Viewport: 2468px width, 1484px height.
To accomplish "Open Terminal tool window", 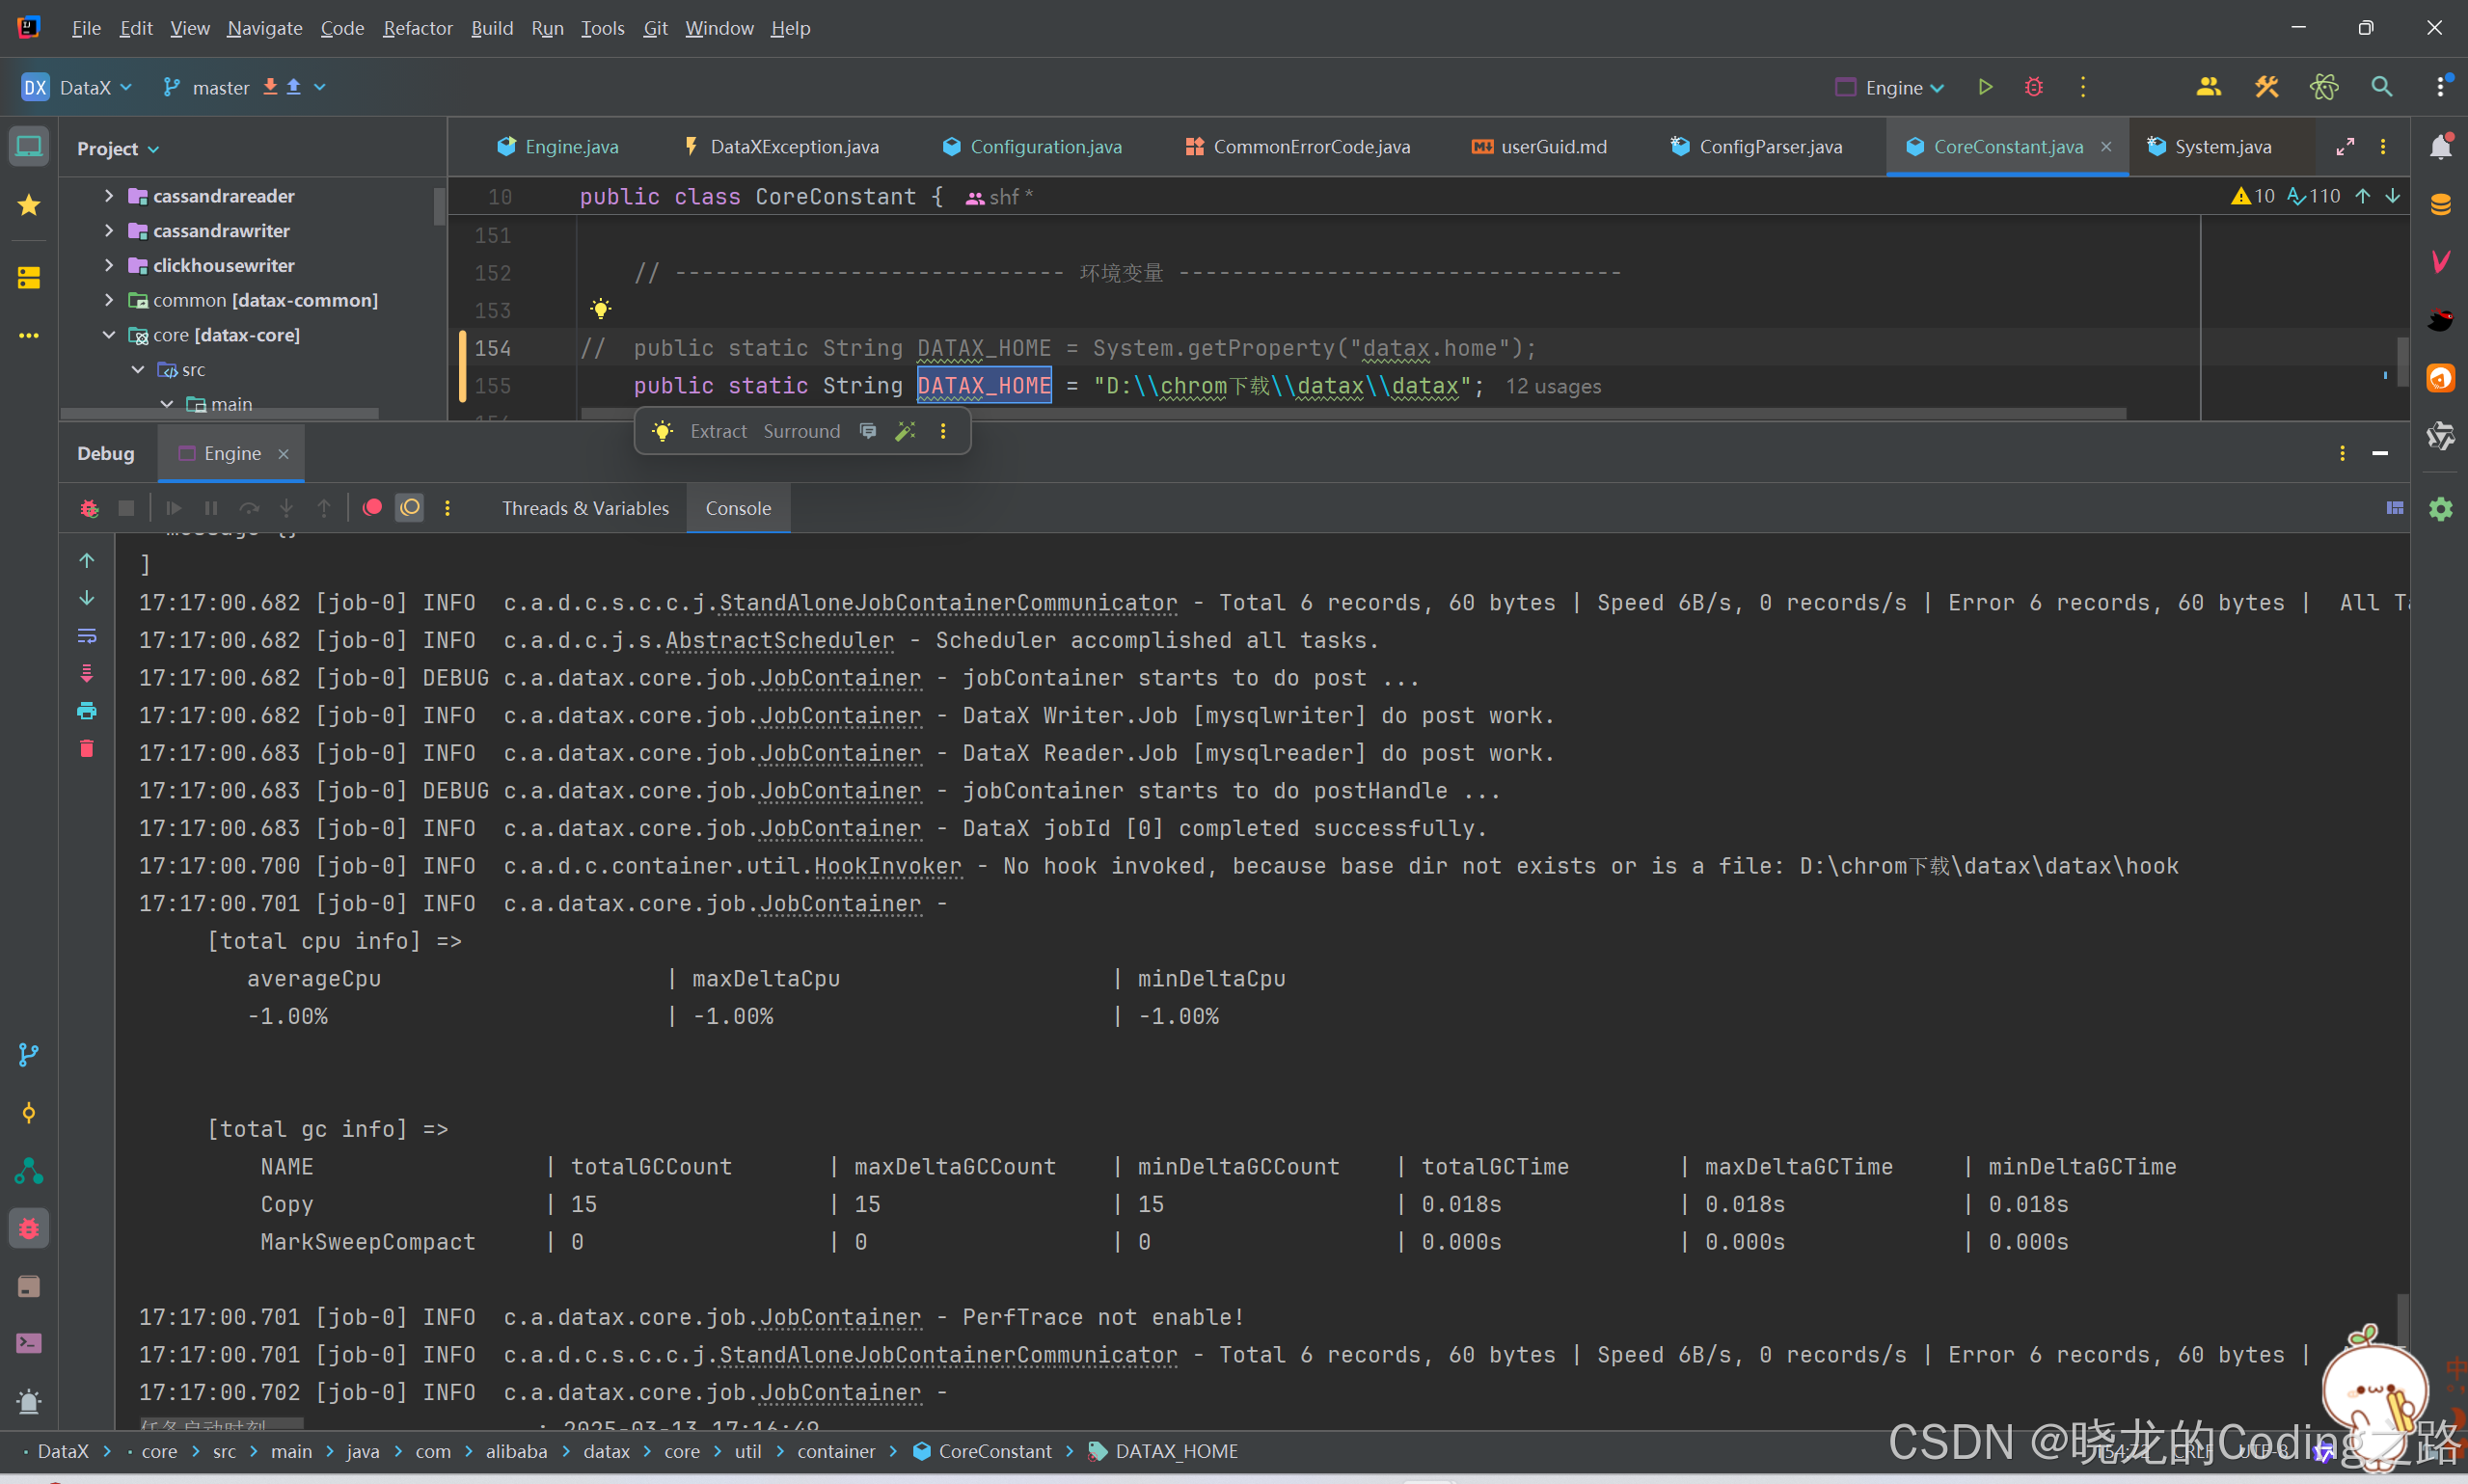I will tap(29, 1343).
